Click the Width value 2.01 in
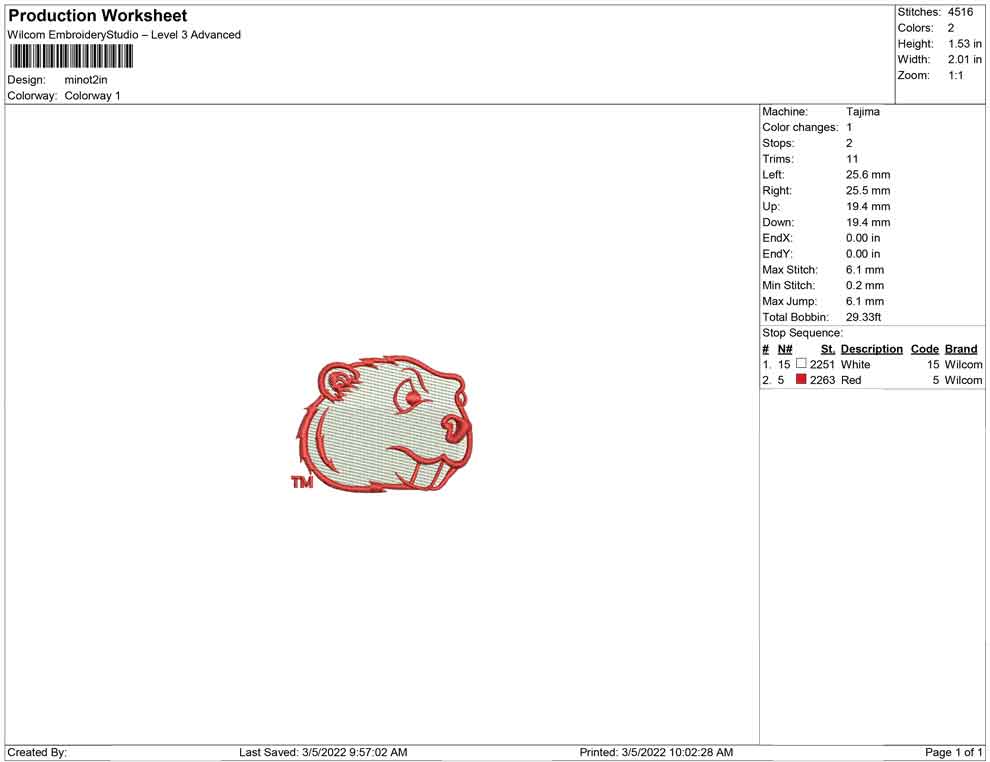 [965, 59]
